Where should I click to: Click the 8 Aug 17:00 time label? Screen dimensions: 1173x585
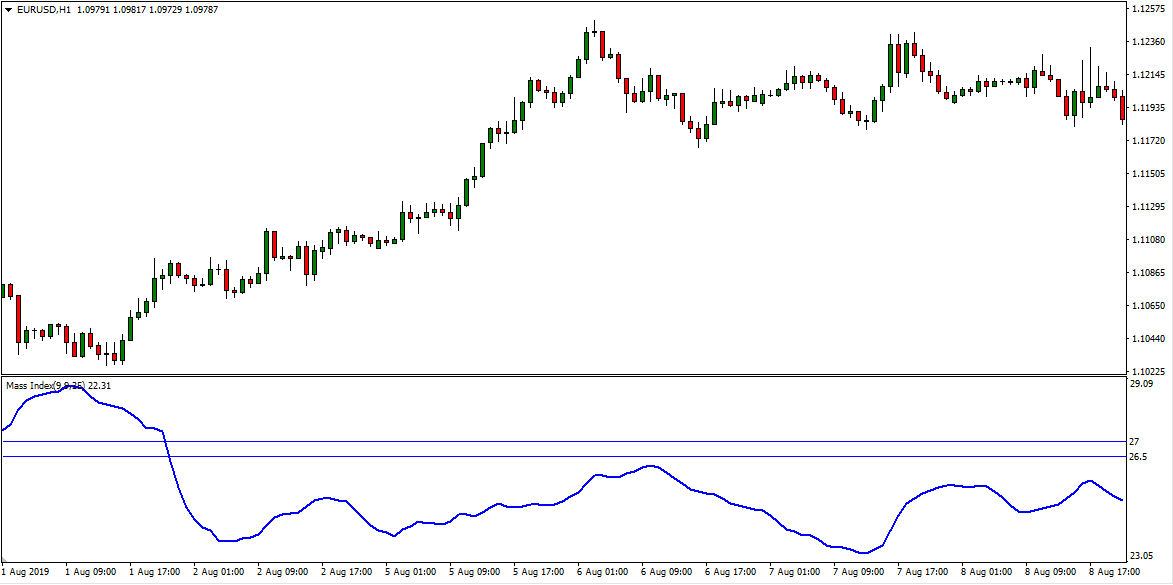pyautogui.click(x=1115, y=573)
